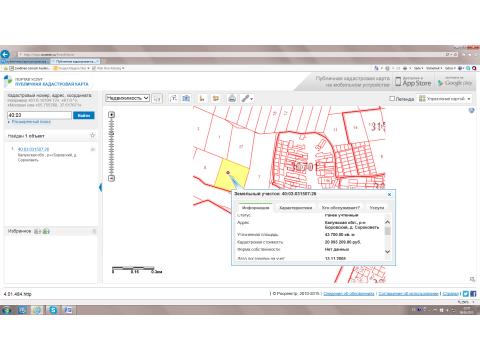Click the toolbar icon next to Недвижимость dropdown
Screen dimensions: 480x360
[x=157, y=99]
